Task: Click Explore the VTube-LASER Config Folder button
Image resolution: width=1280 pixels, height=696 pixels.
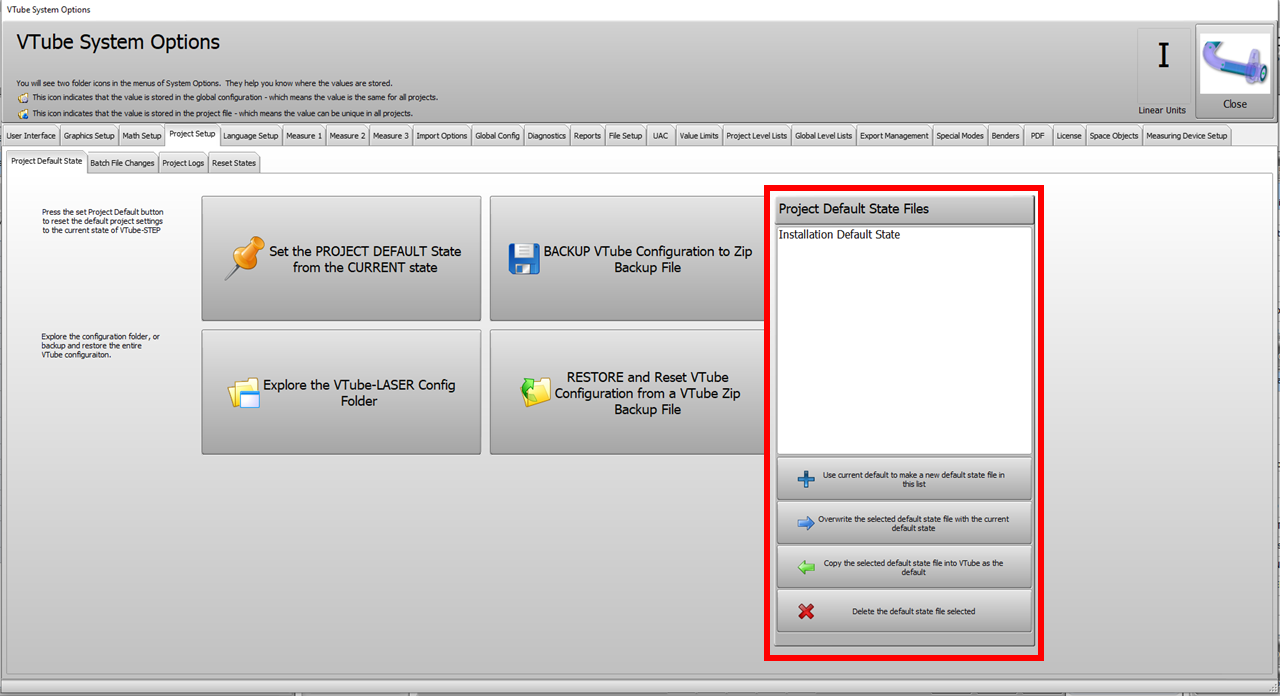Action: (x=341, y=392)
